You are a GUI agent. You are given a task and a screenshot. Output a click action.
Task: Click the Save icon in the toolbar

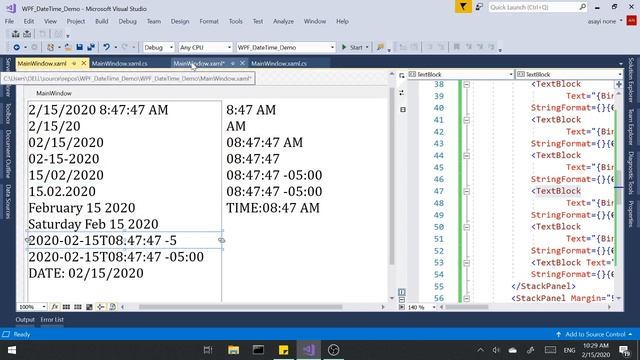(79, 47)
